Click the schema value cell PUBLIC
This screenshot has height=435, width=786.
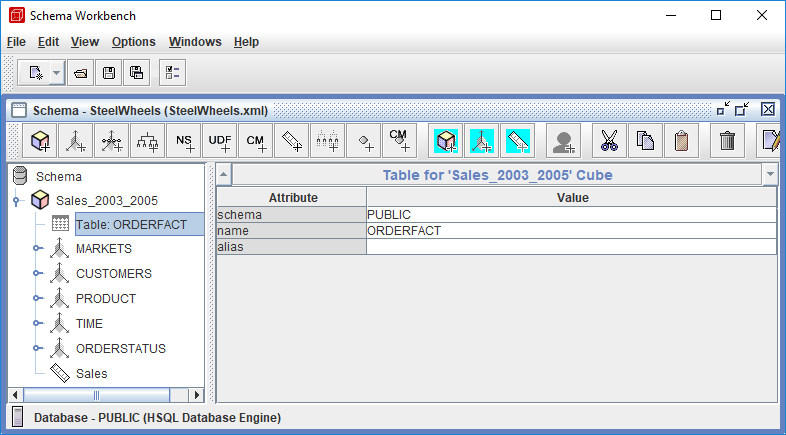coord(571,214)
